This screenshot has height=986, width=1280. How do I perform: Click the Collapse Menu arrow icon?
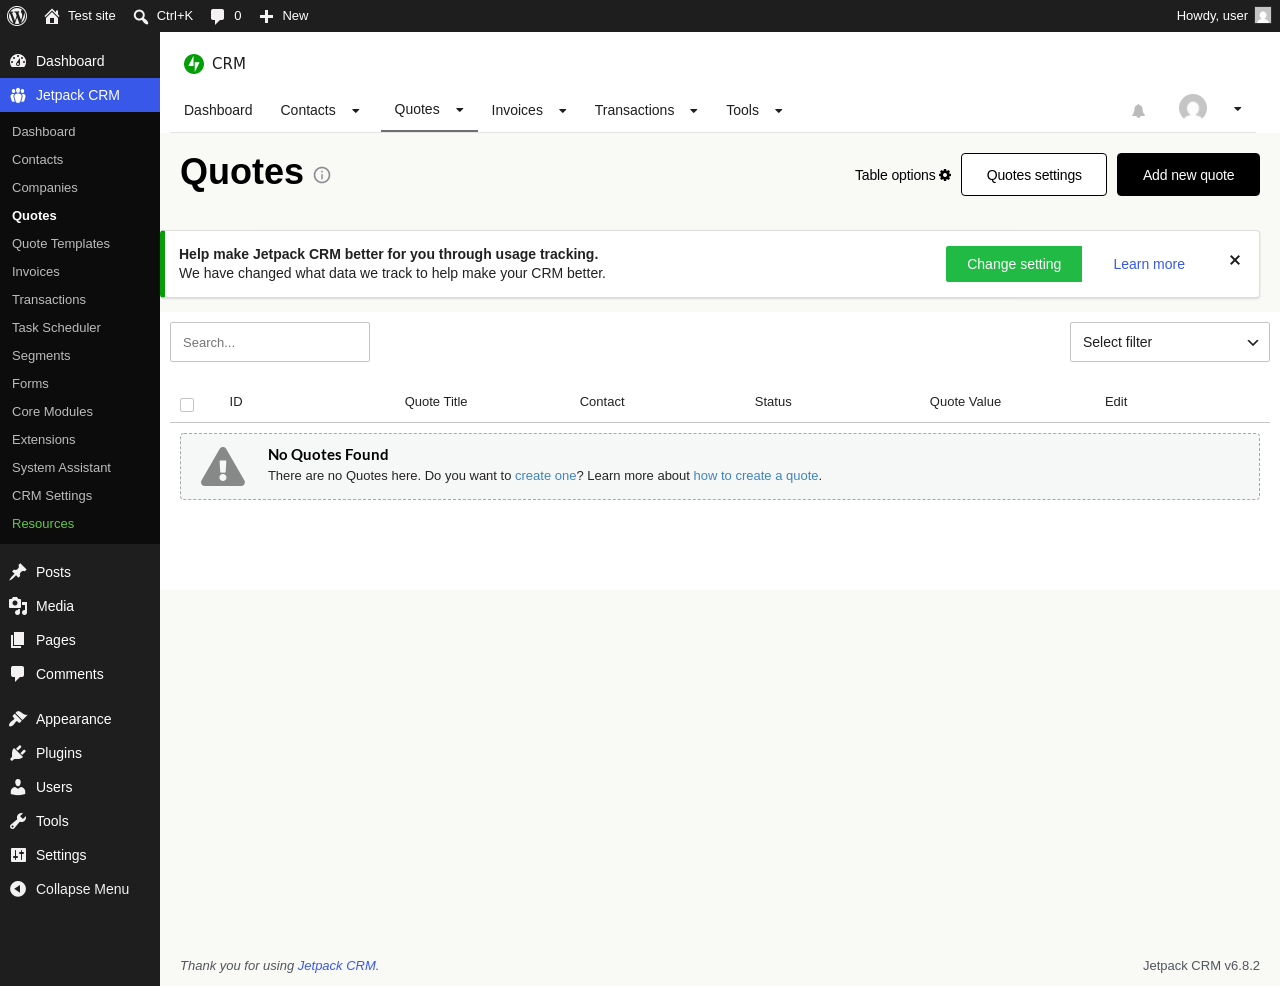(x=18, y=889)
